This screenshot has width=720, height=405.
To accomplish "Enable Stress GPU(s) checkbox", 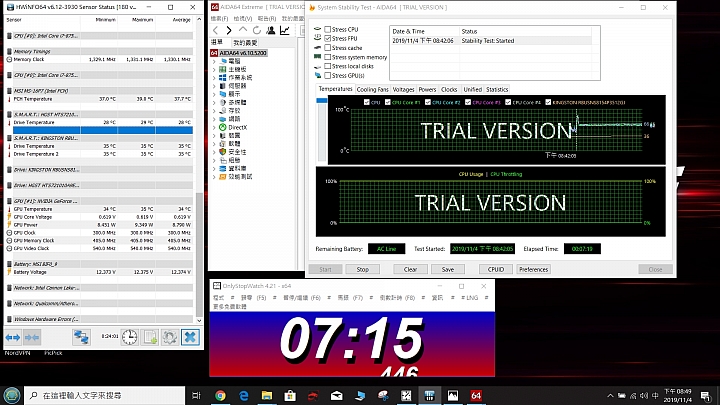I will coord(327,75).
